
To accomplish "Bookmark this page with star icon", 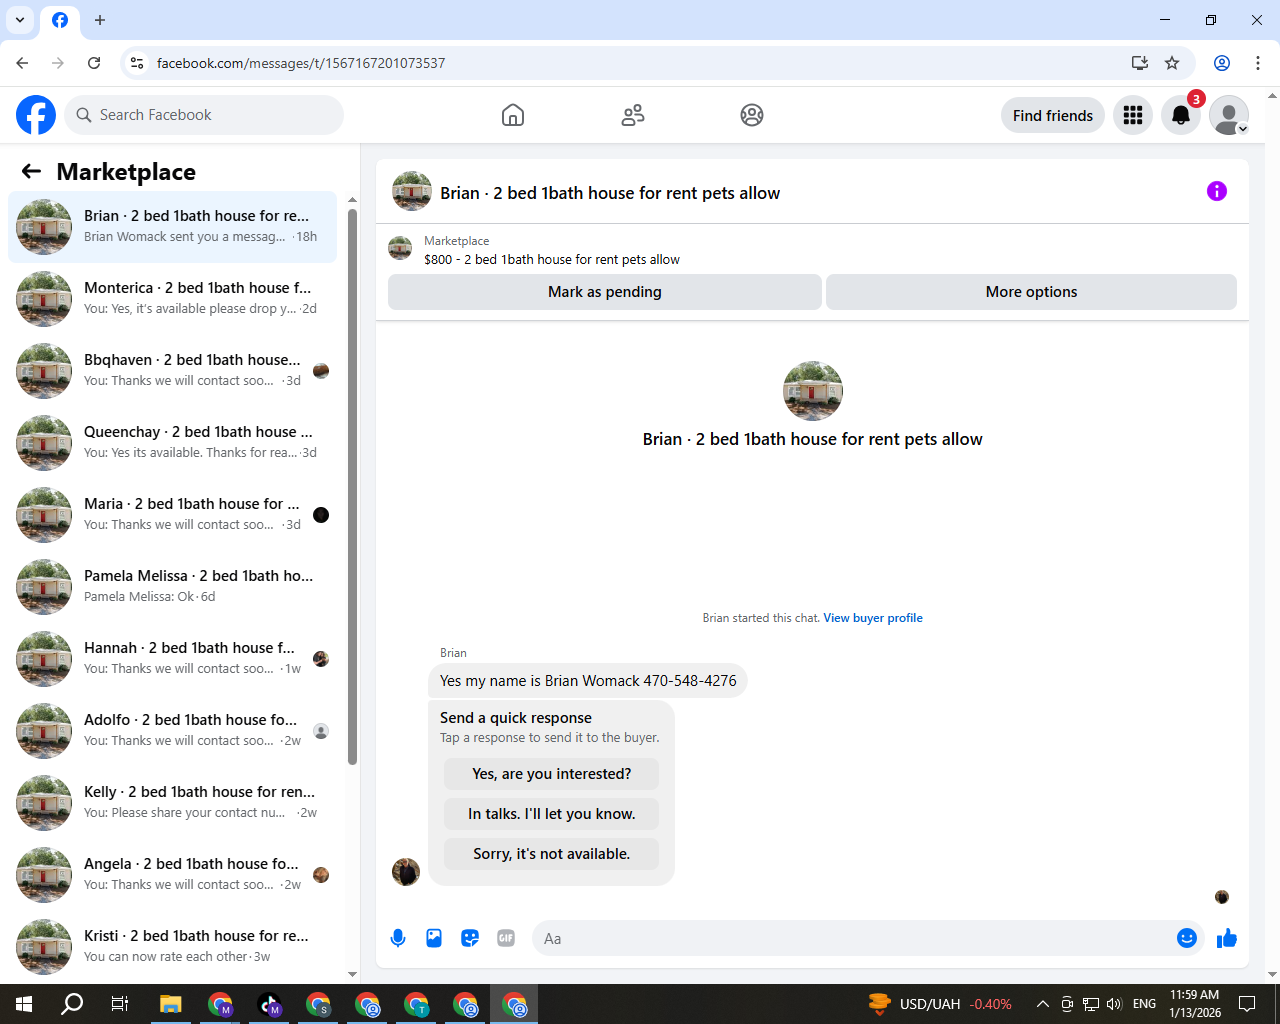I will click(1172, 63).
